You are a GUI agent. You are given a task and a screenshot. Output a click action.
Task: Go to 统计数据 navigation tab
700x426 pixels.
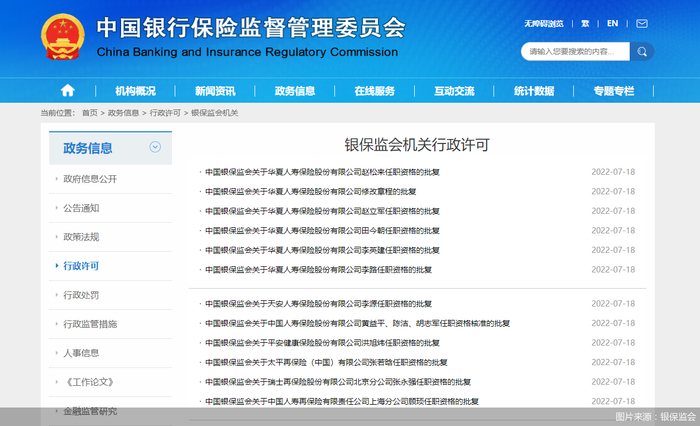(x=534, y=91)
